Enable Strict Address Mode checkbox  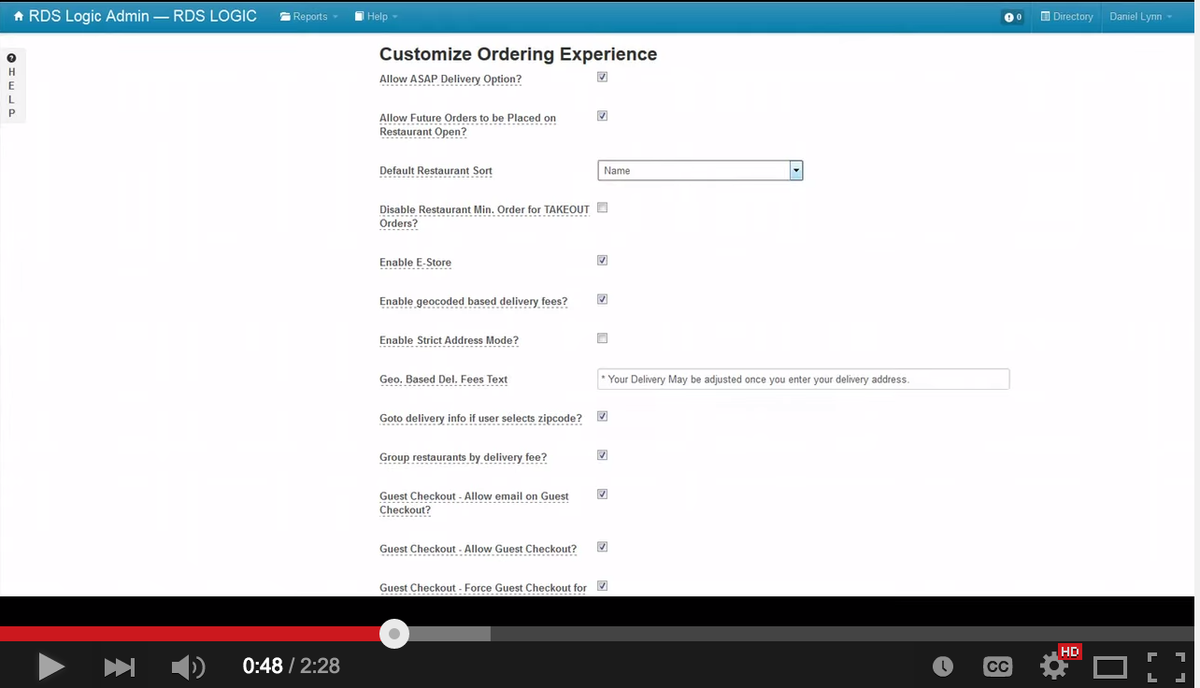point(602,338)
